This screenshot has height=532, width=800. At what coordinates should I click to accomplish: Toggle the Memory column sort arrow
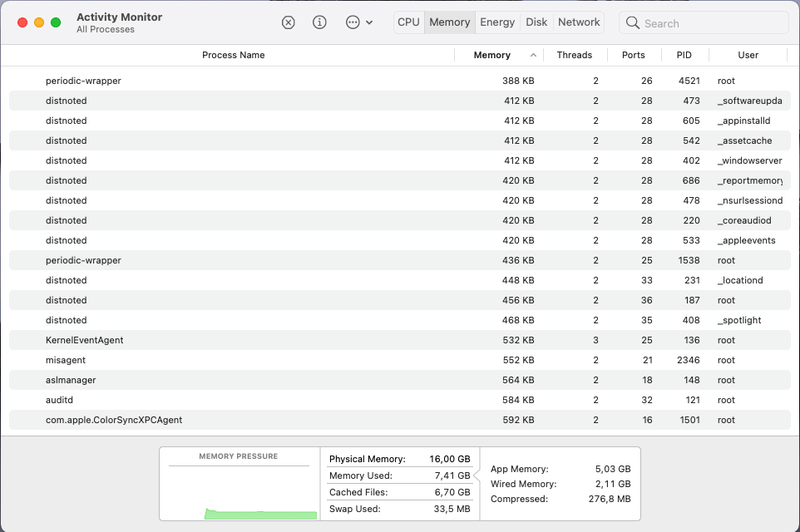(x=533, y=55)
